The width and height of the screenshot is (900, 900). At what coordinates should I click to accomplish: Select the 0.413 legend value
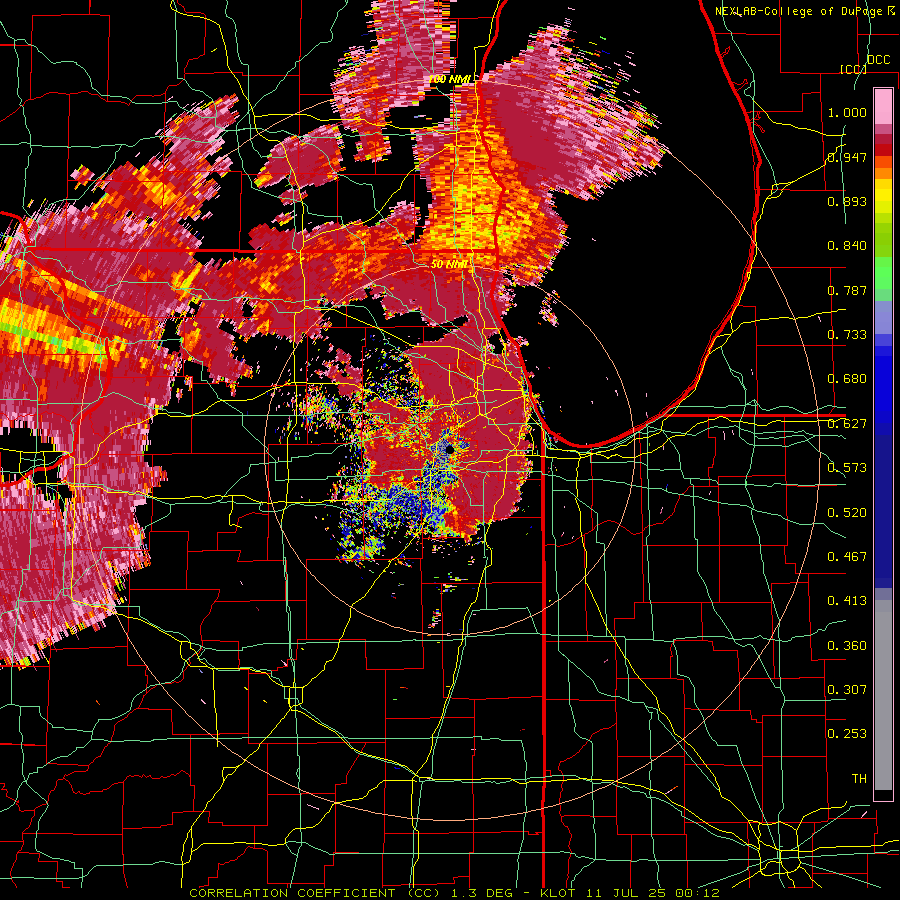pyautogui.click(x=847, y=601)
